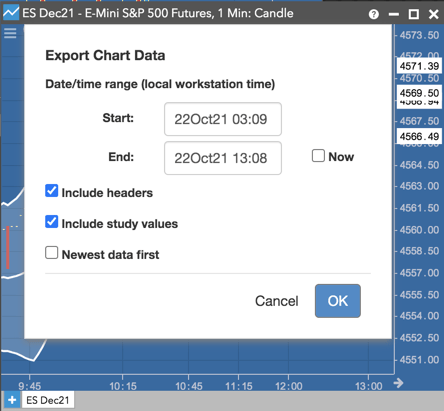
Task: Uncheck Include headers checkbox
Action: (x=52, y=191)
